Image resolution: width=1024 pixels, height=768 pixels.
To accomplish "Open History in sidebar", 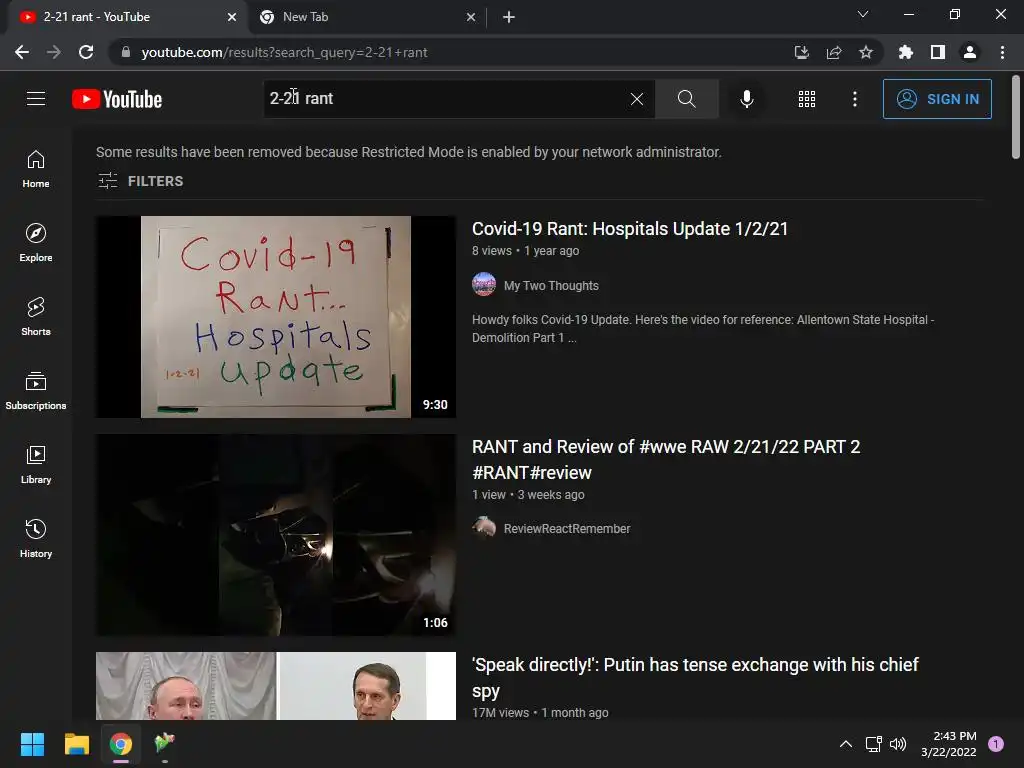I will pyautogui.click(x=36, y=538).
